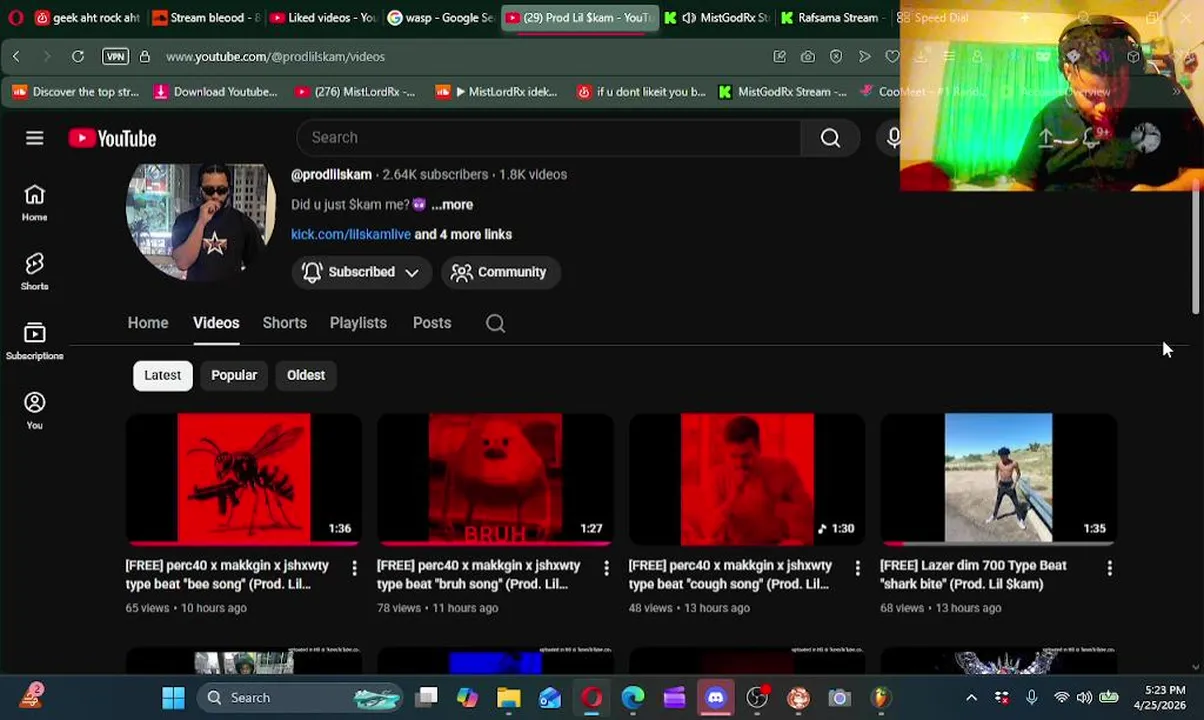Image resolution: width=1204 pixels, height=720 pixels.
Task: Switch to "Liked videos" browser tab
Action: coord(323,17)
